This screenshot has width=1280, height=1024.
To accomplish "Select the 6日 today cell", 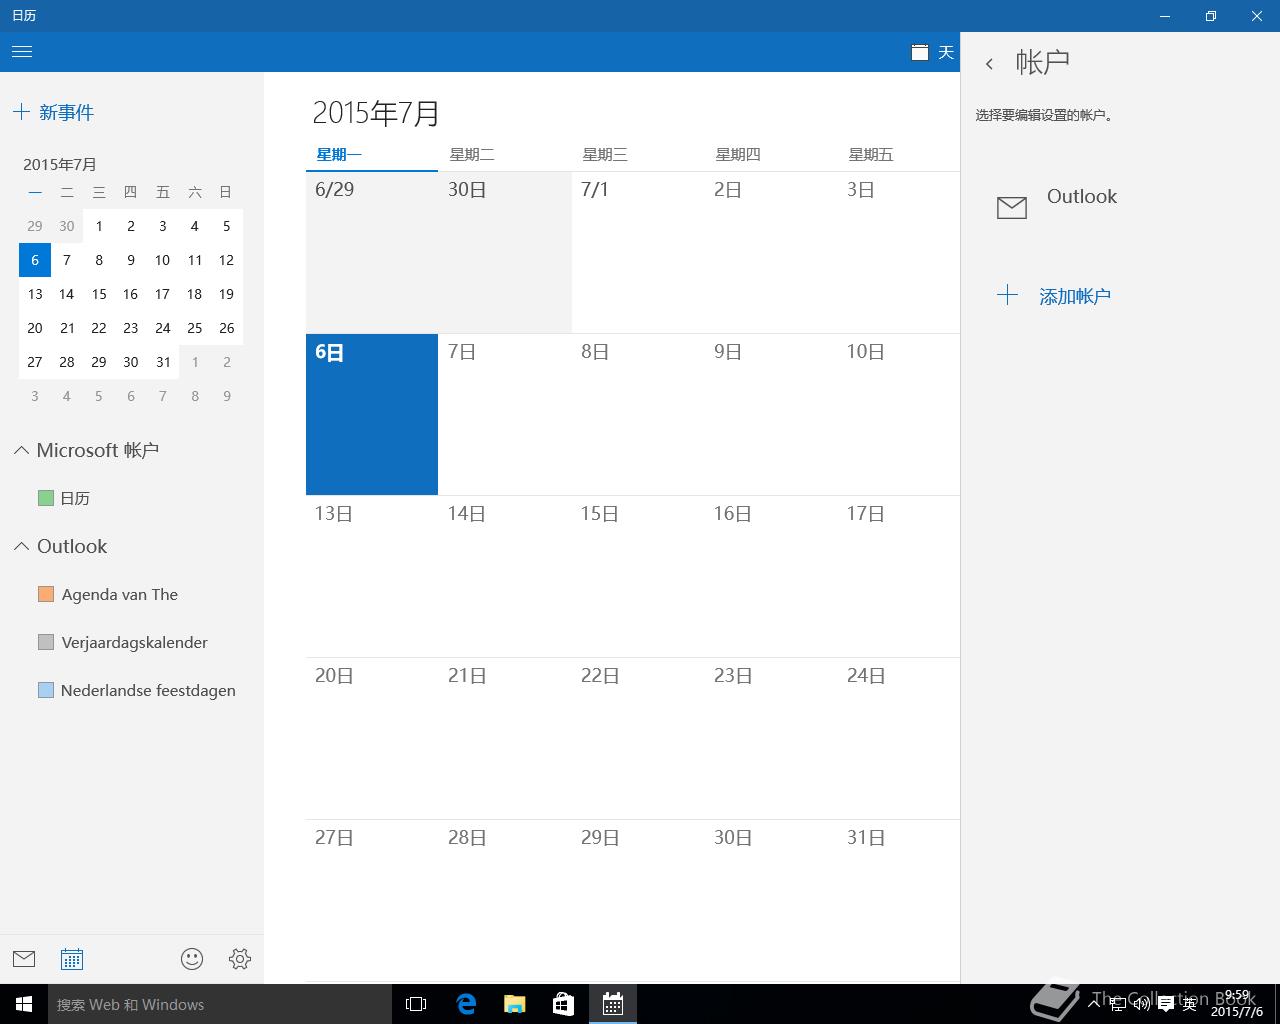I will pos(372,414).
